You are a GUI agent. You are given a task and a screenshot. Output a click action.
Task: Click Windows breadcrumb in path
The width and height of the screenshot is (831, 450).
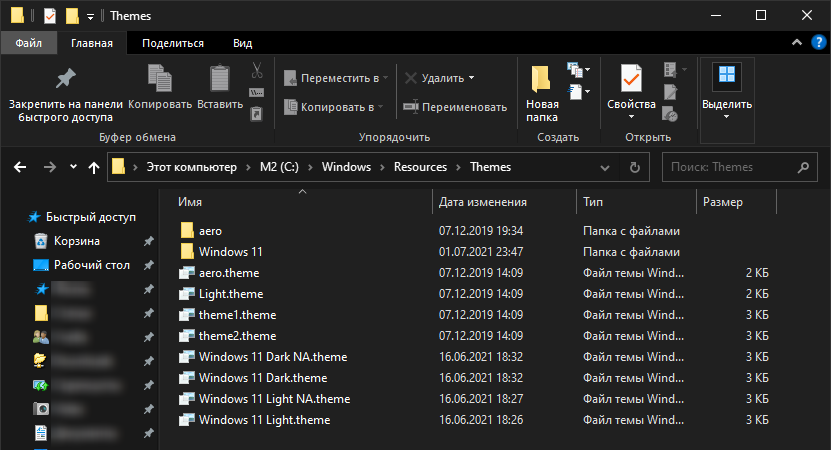coord(346,167)
